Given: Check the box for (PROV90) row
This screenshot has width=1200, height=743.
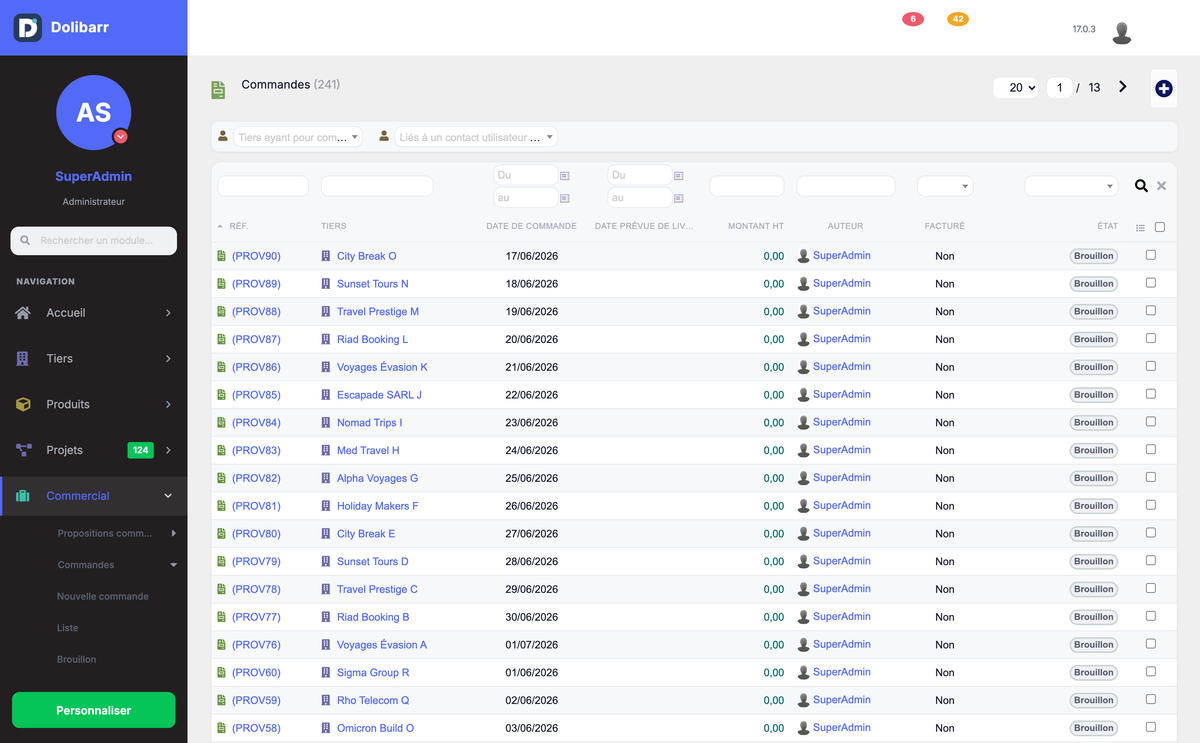Looking at the screenshot, I should click(x=1151, y=255).
